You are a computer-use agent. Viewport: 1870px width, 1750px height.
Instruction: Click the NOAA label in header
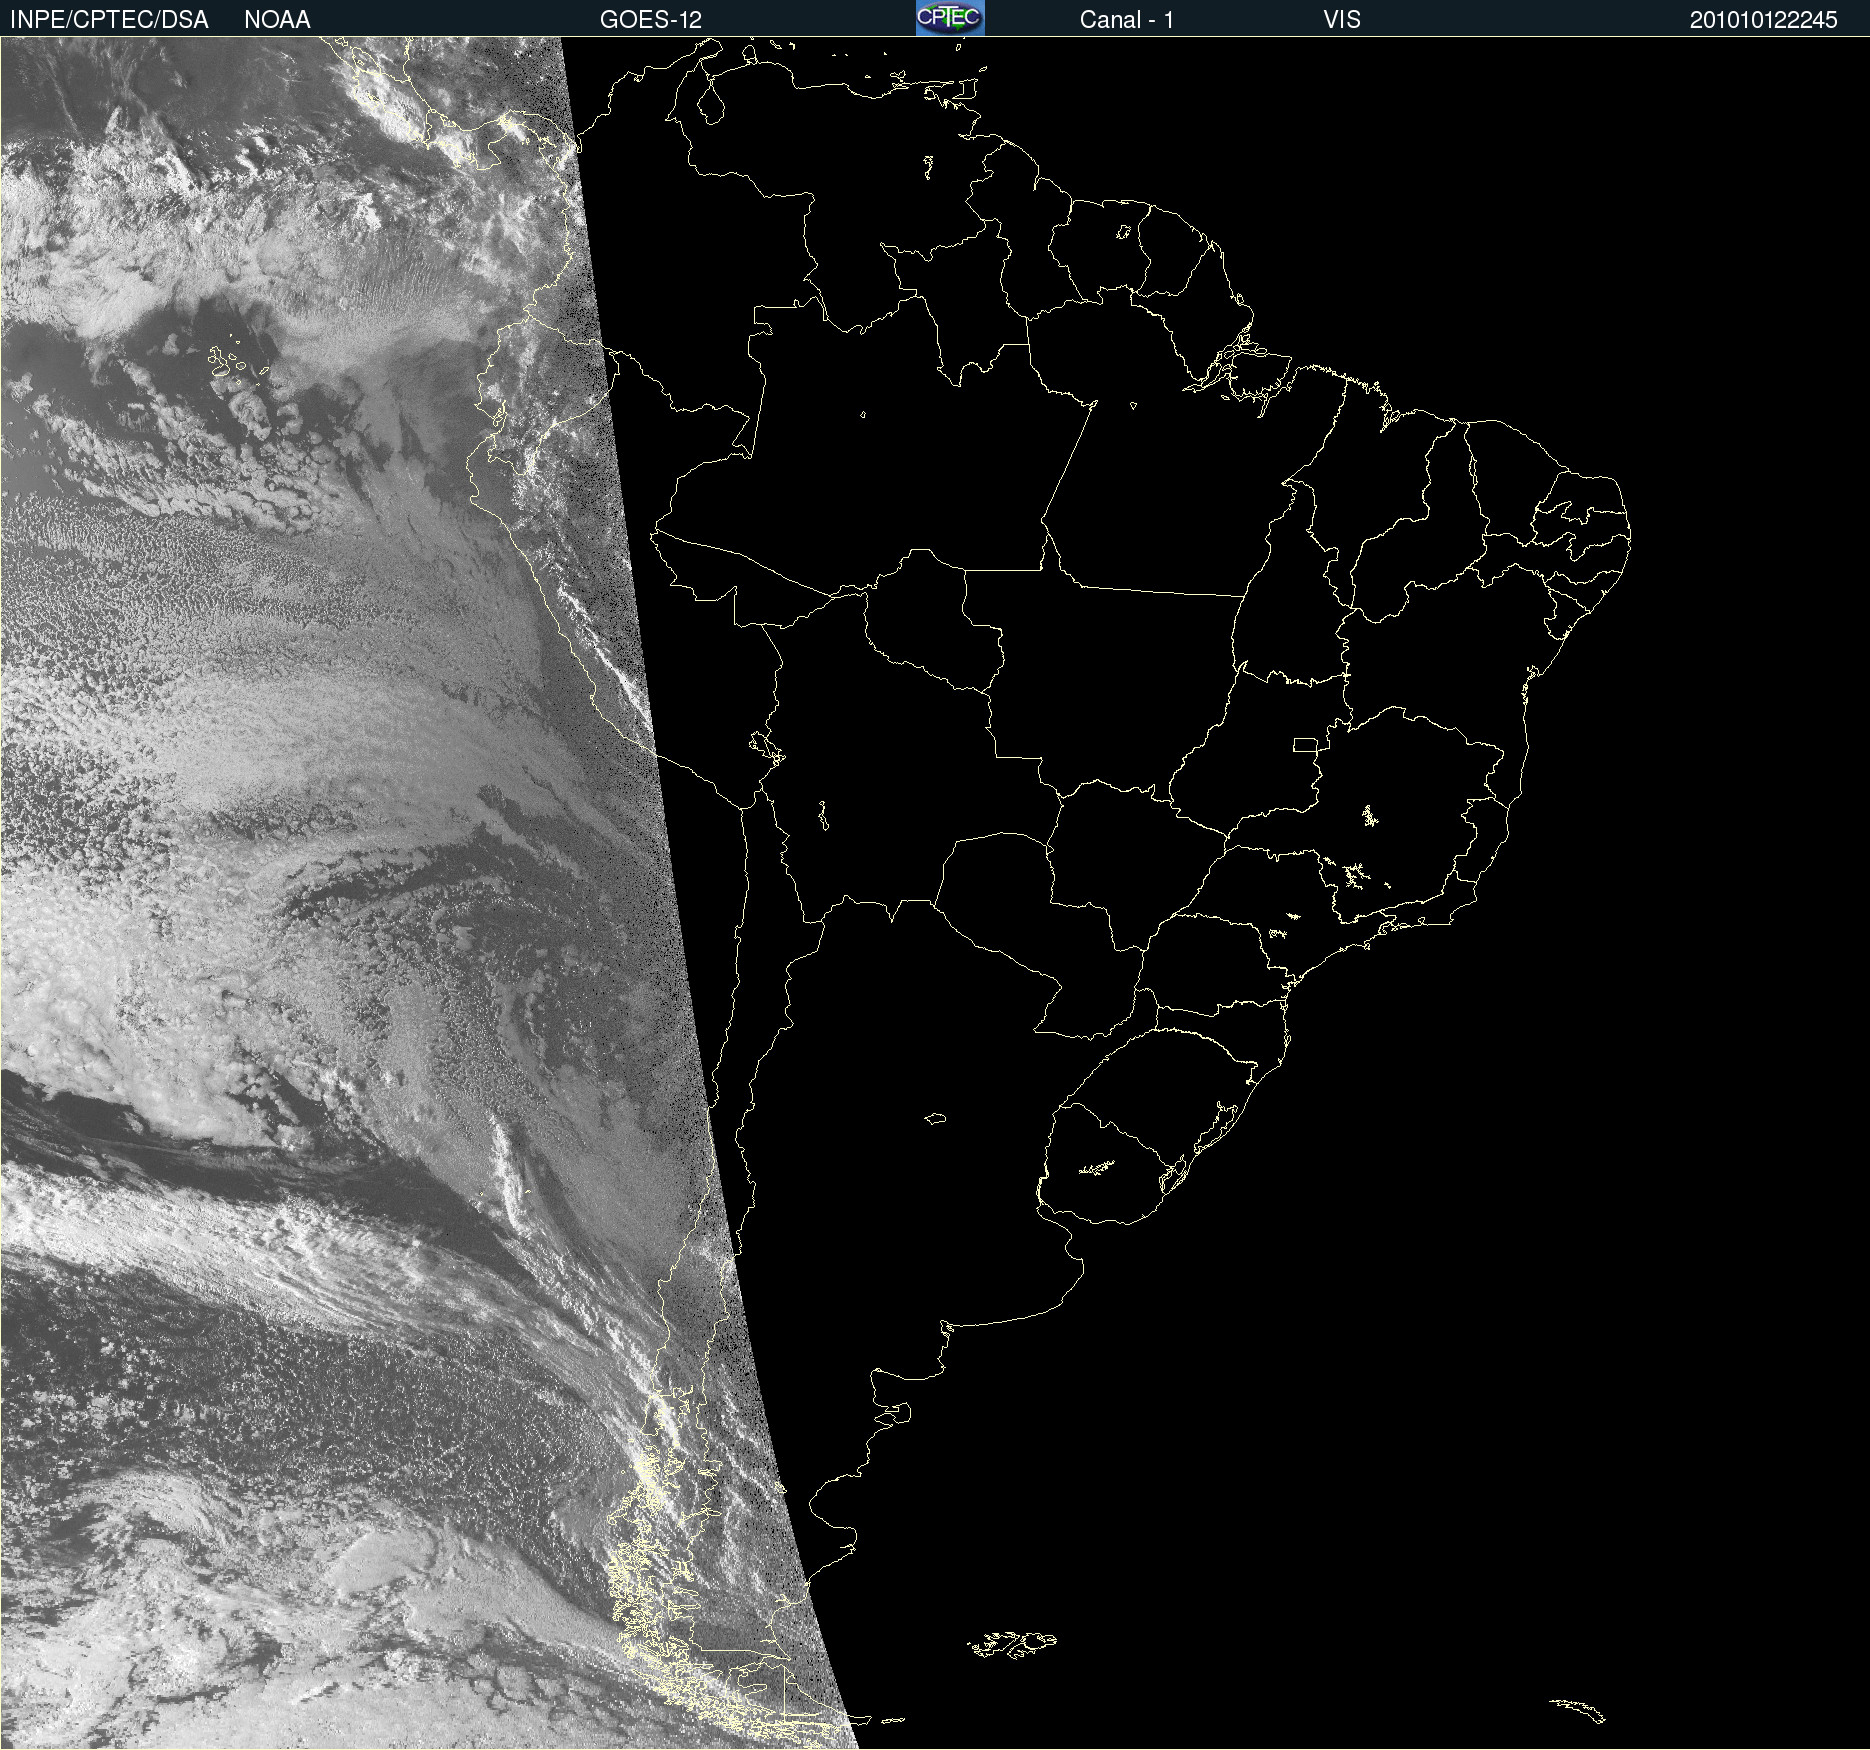[x=277, y=20]
